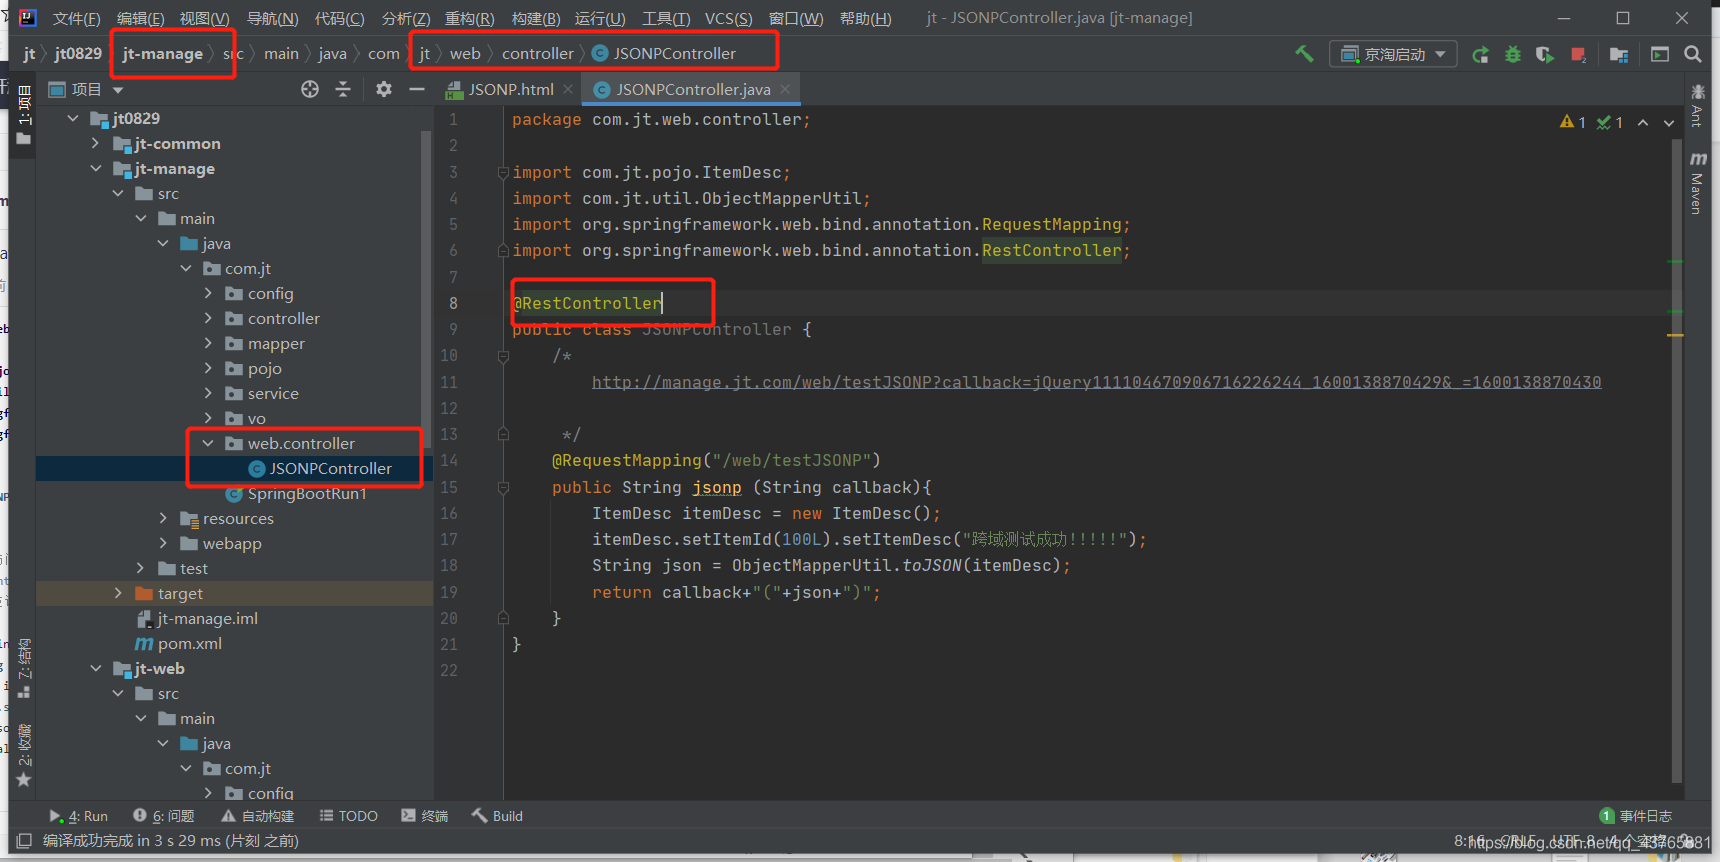The height and width of the screenshot is (862, 1720).
Task: Open the Ant side panel
Action: tap(1697, 106)
